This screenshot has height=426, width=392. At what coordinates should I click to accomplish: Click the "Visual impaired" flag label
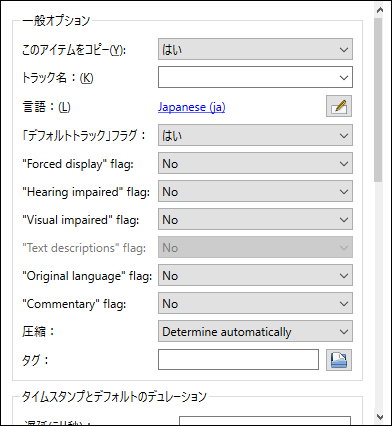(x=80, y=220)
